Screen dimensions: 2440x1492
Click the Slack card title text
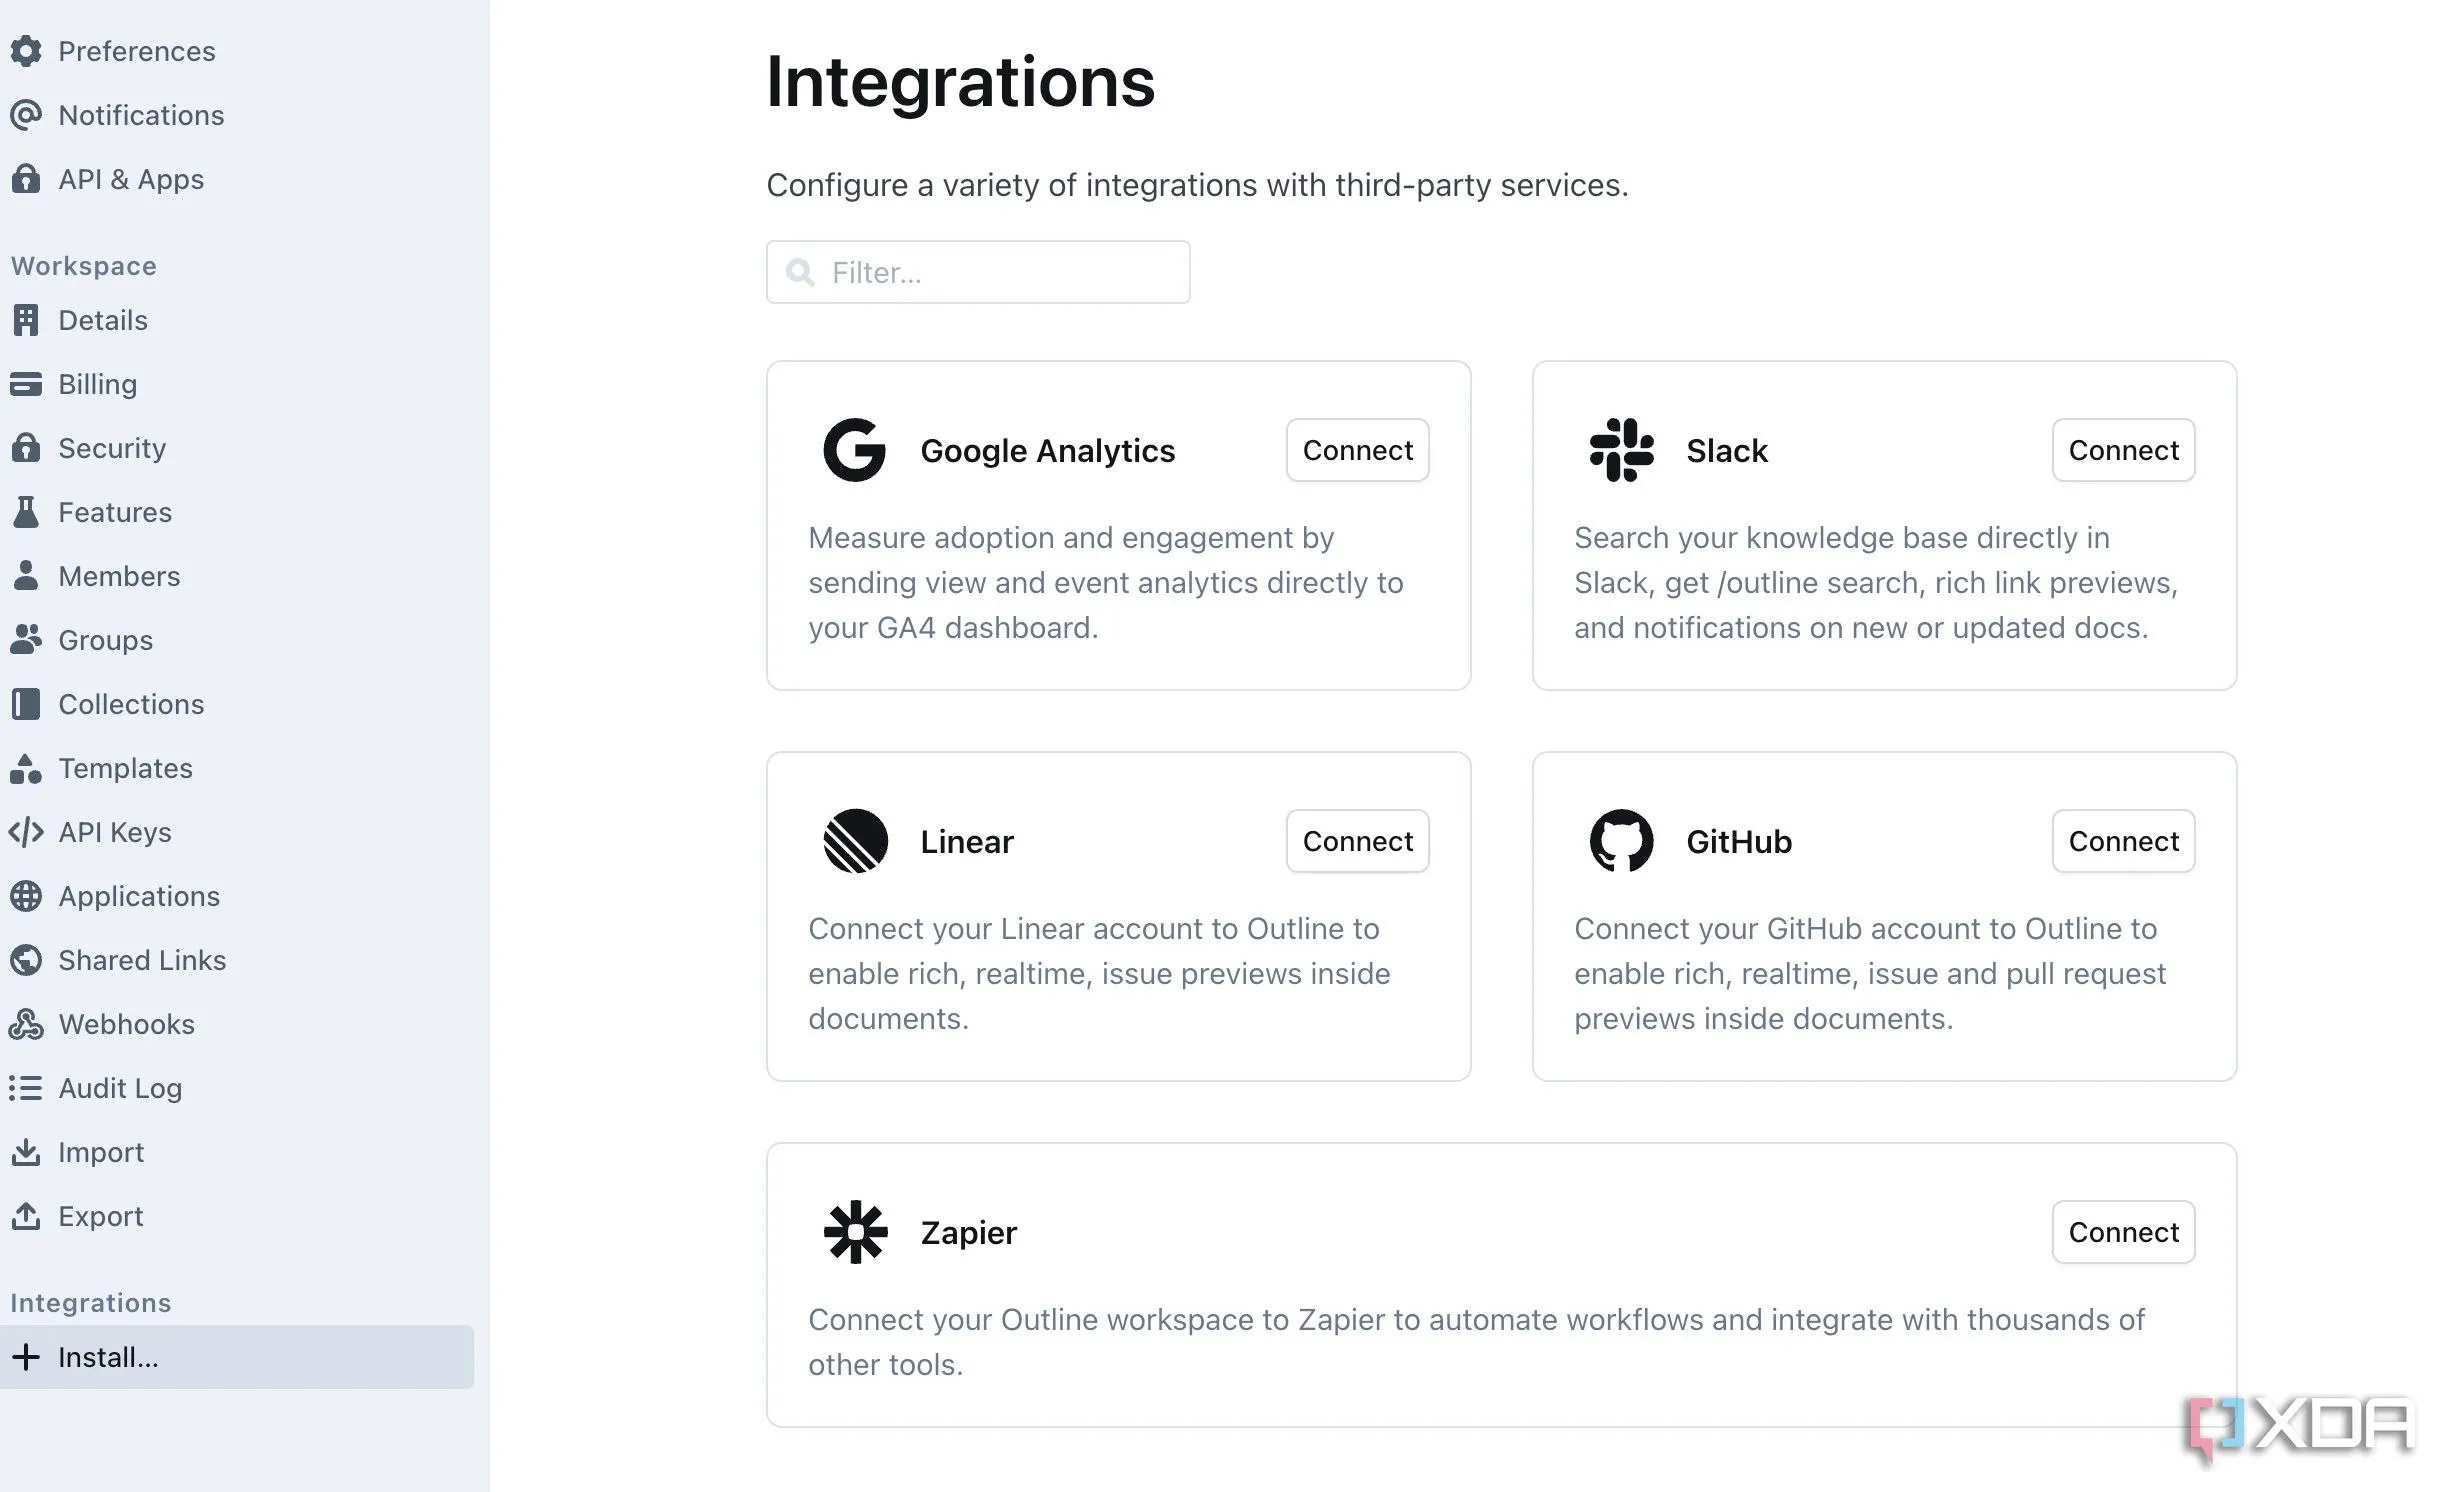pyautogui.click(x=1727, y=451)
